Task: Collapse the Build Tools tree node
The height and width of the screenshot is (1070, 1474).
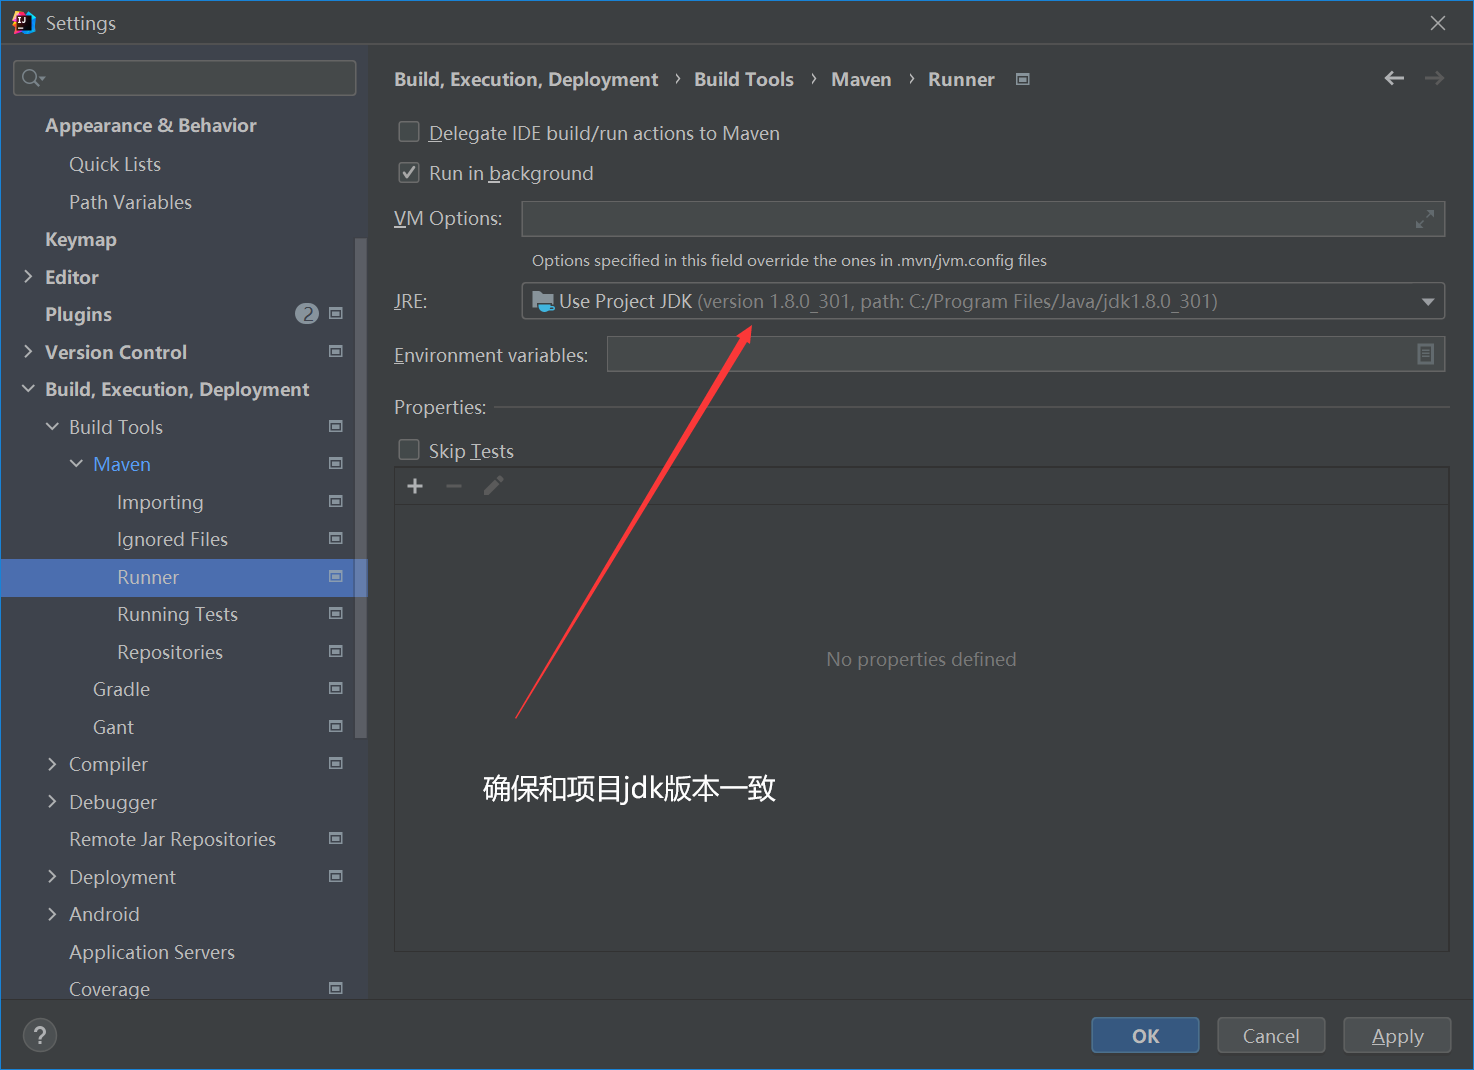Action: pos(52,426)
